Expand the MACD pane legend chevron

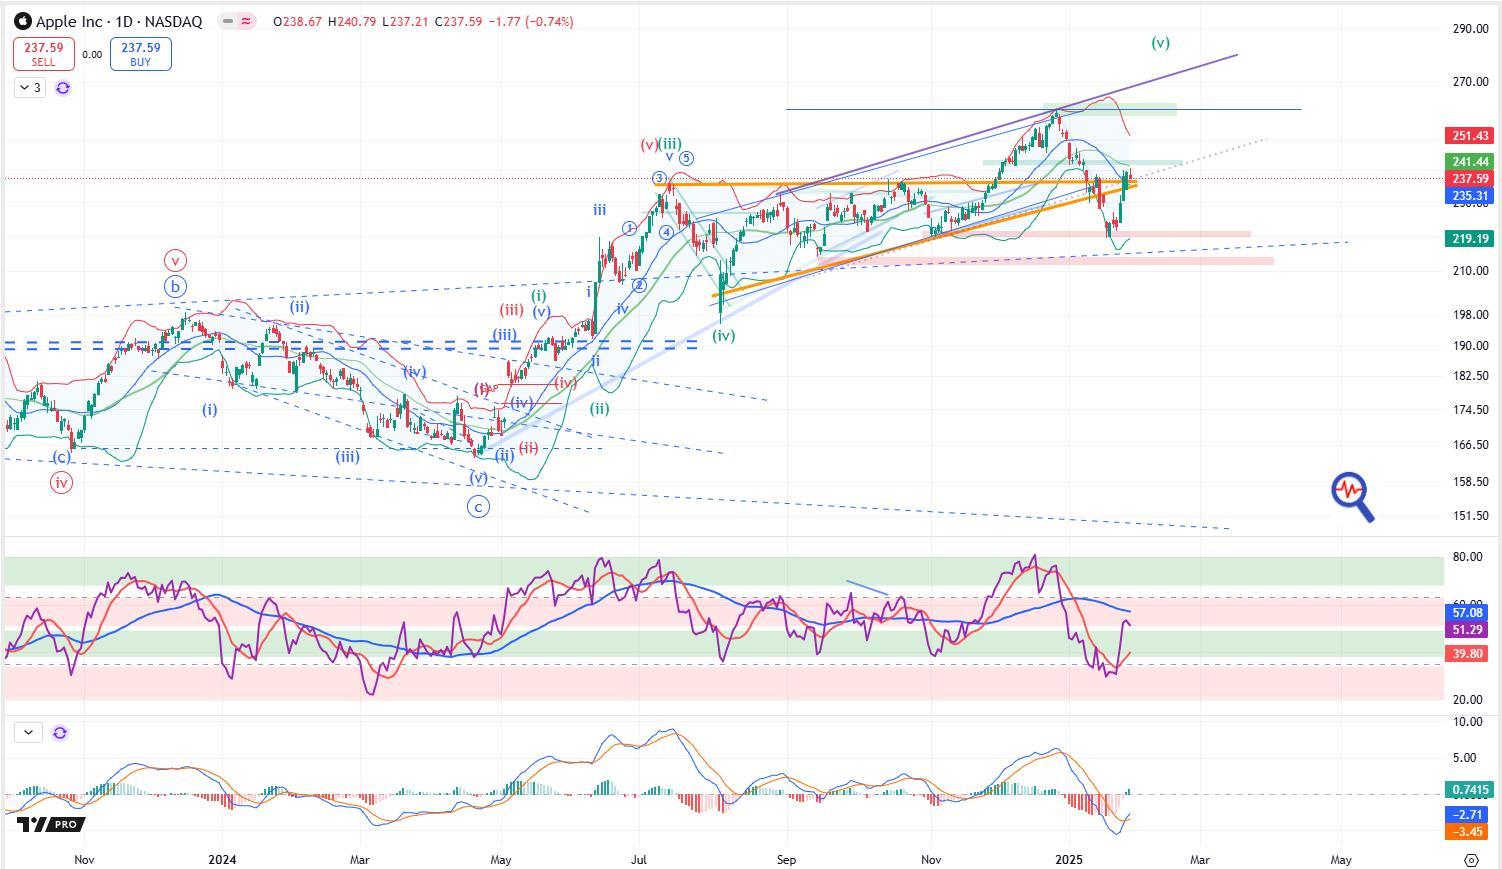(x=28, y=732)
